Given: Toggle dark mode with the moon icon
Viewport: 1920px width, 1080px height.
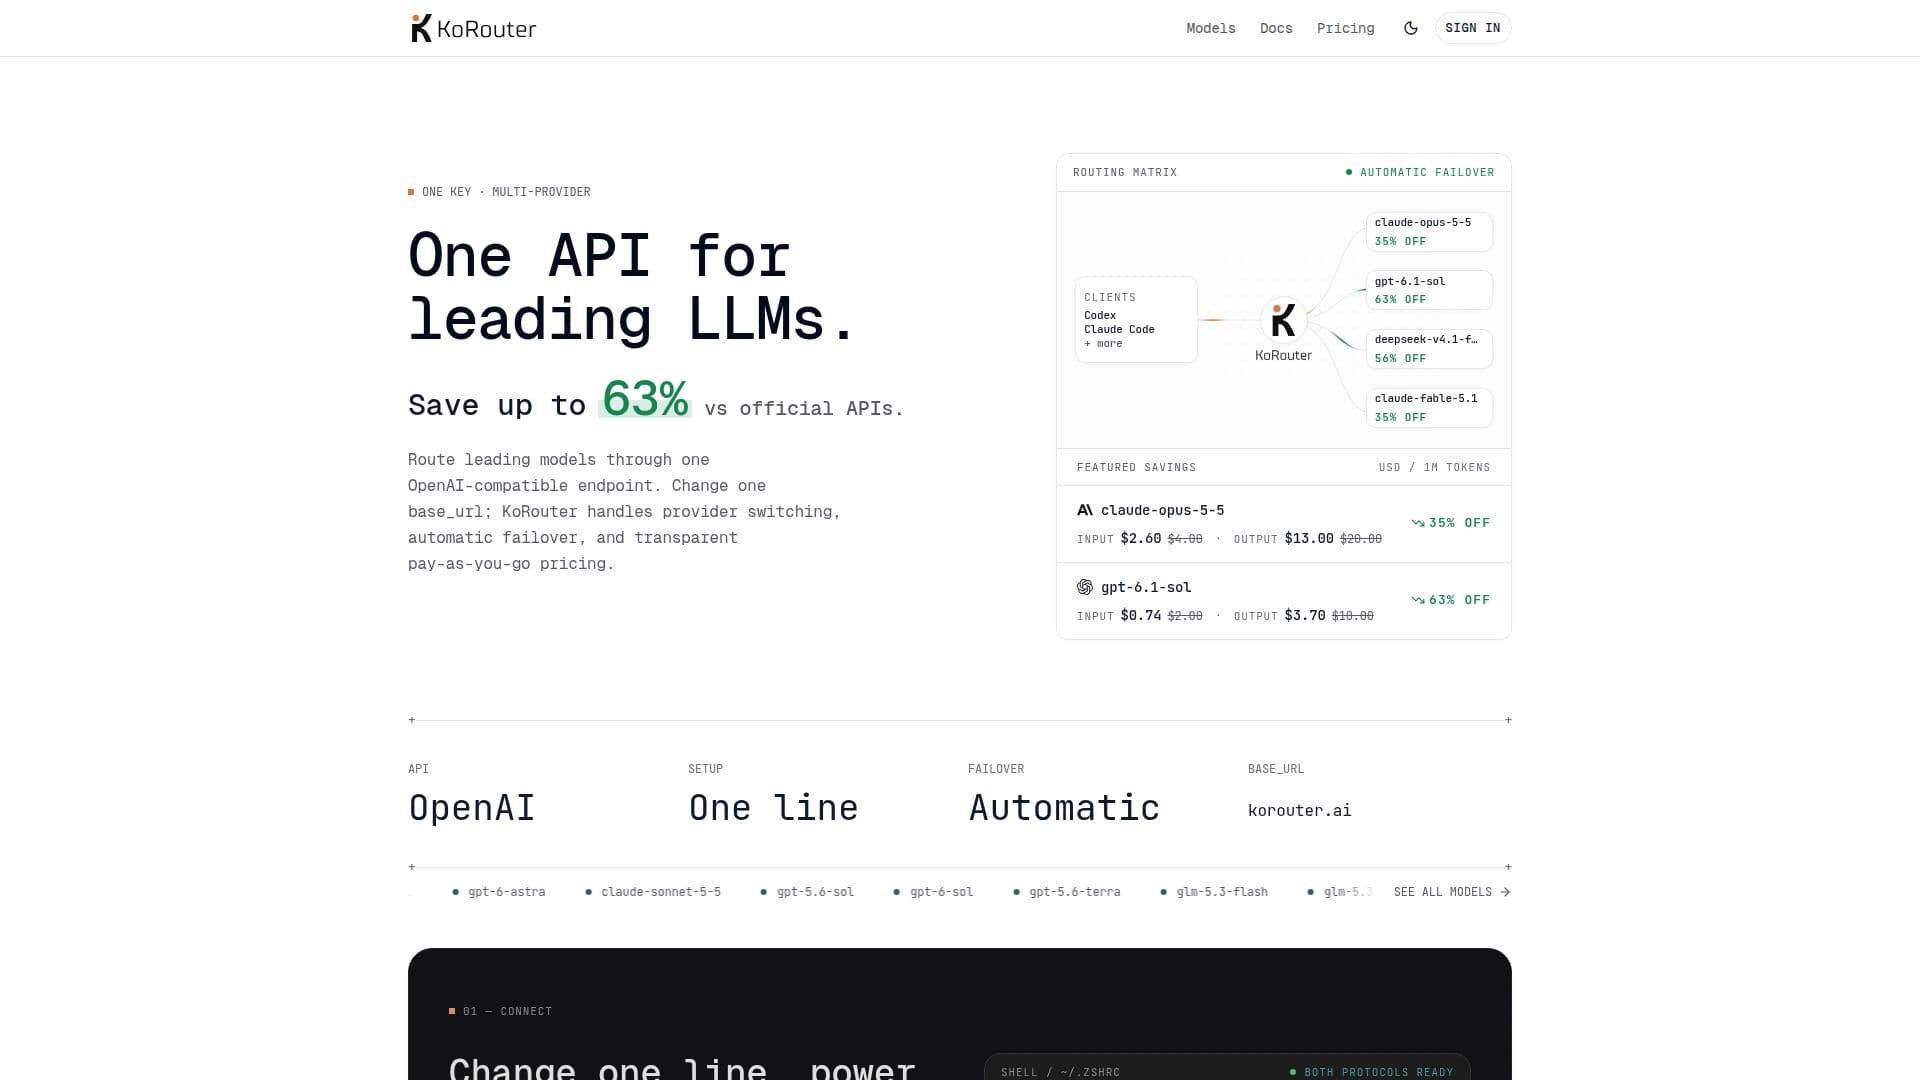Looking at the screenshot, I should click(1410, 28).
